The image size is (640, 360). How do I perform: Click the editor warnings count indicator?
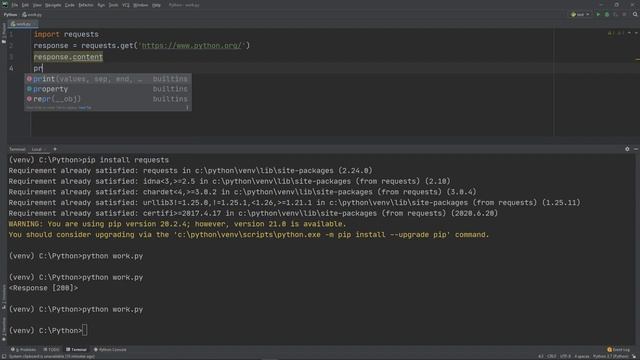[616, 33]
